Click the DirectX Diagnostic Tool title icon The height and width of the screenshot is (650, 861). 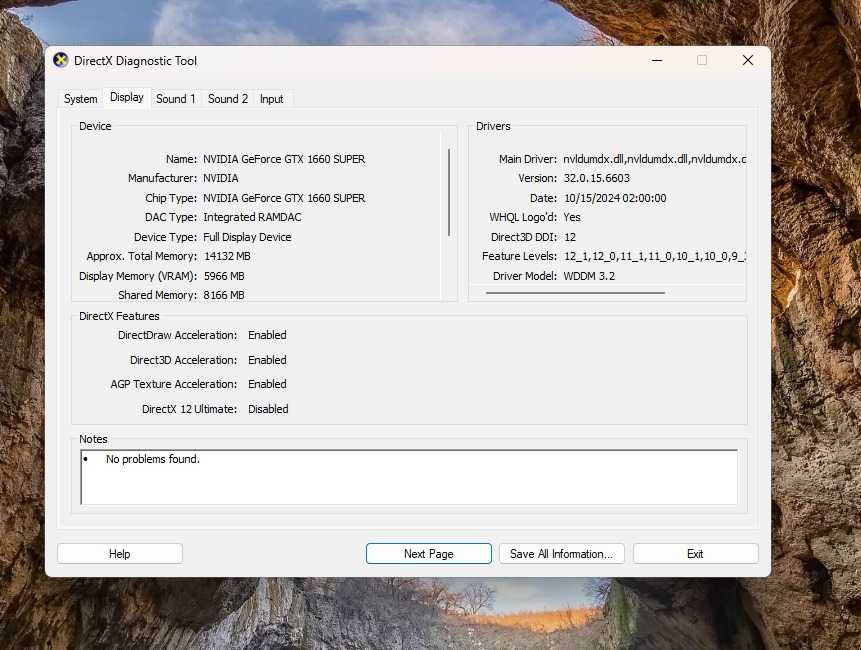coord(60,60)
